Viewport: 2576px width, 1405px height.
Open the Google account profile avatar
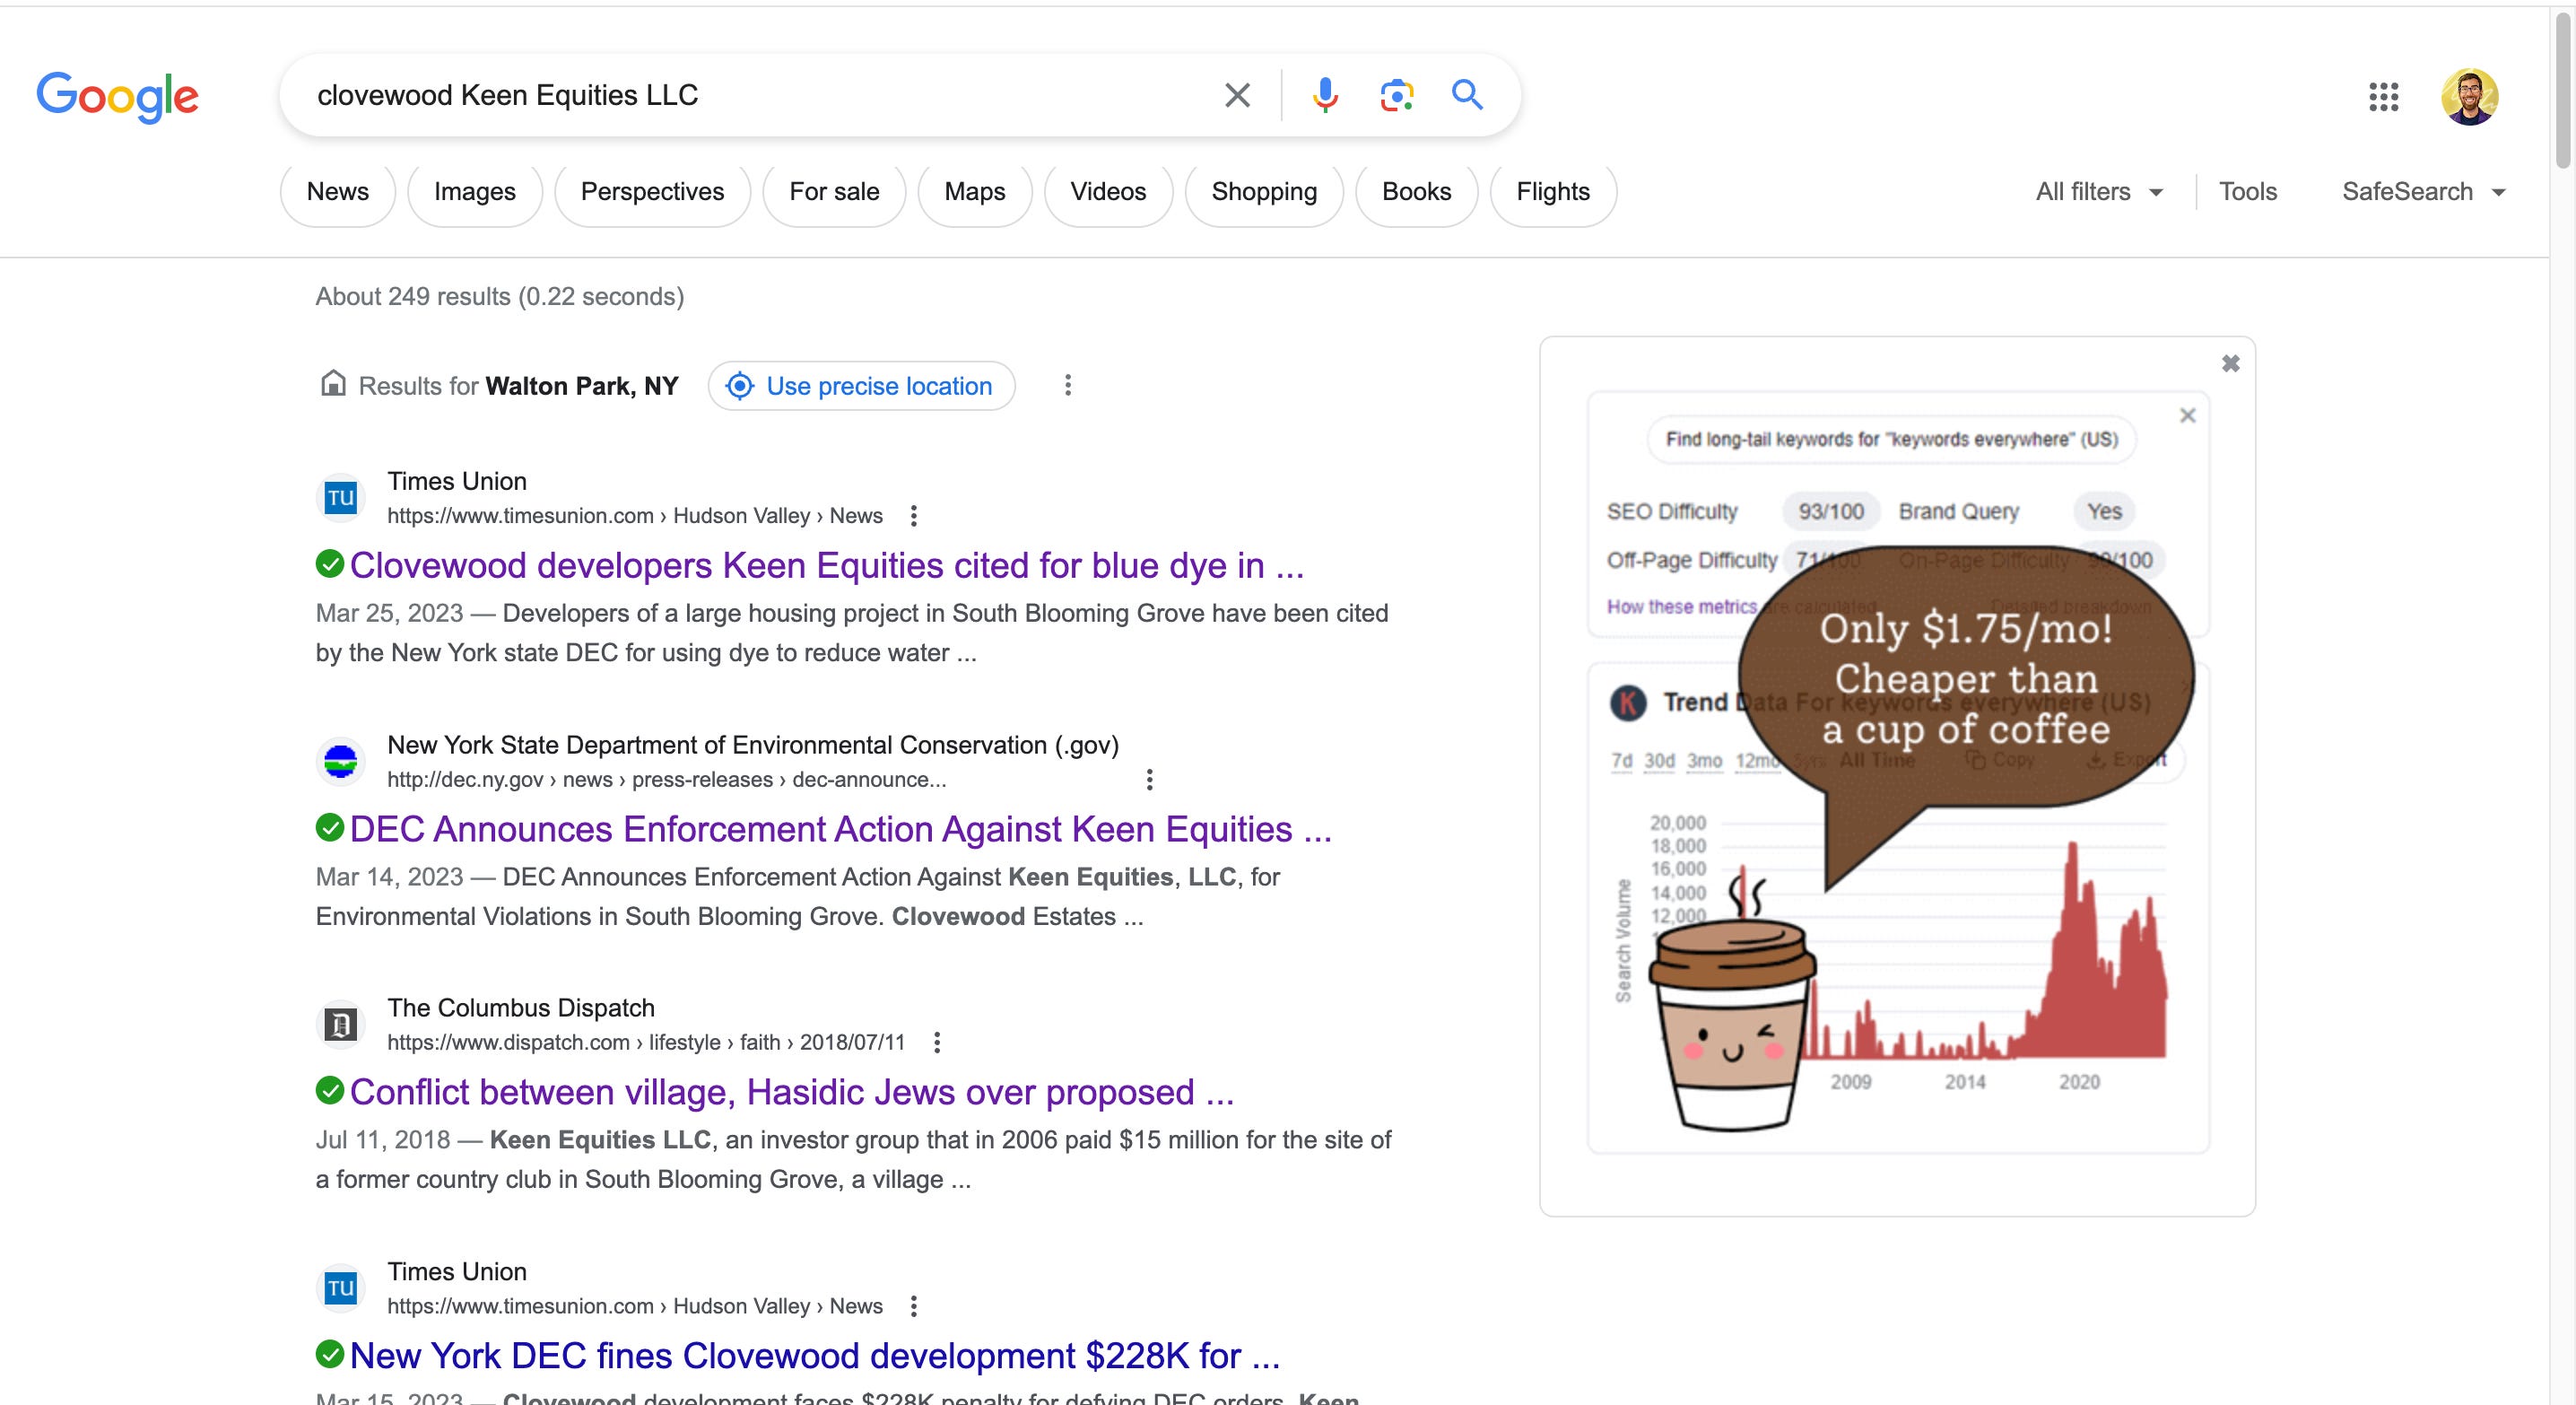coord(2469,97)
